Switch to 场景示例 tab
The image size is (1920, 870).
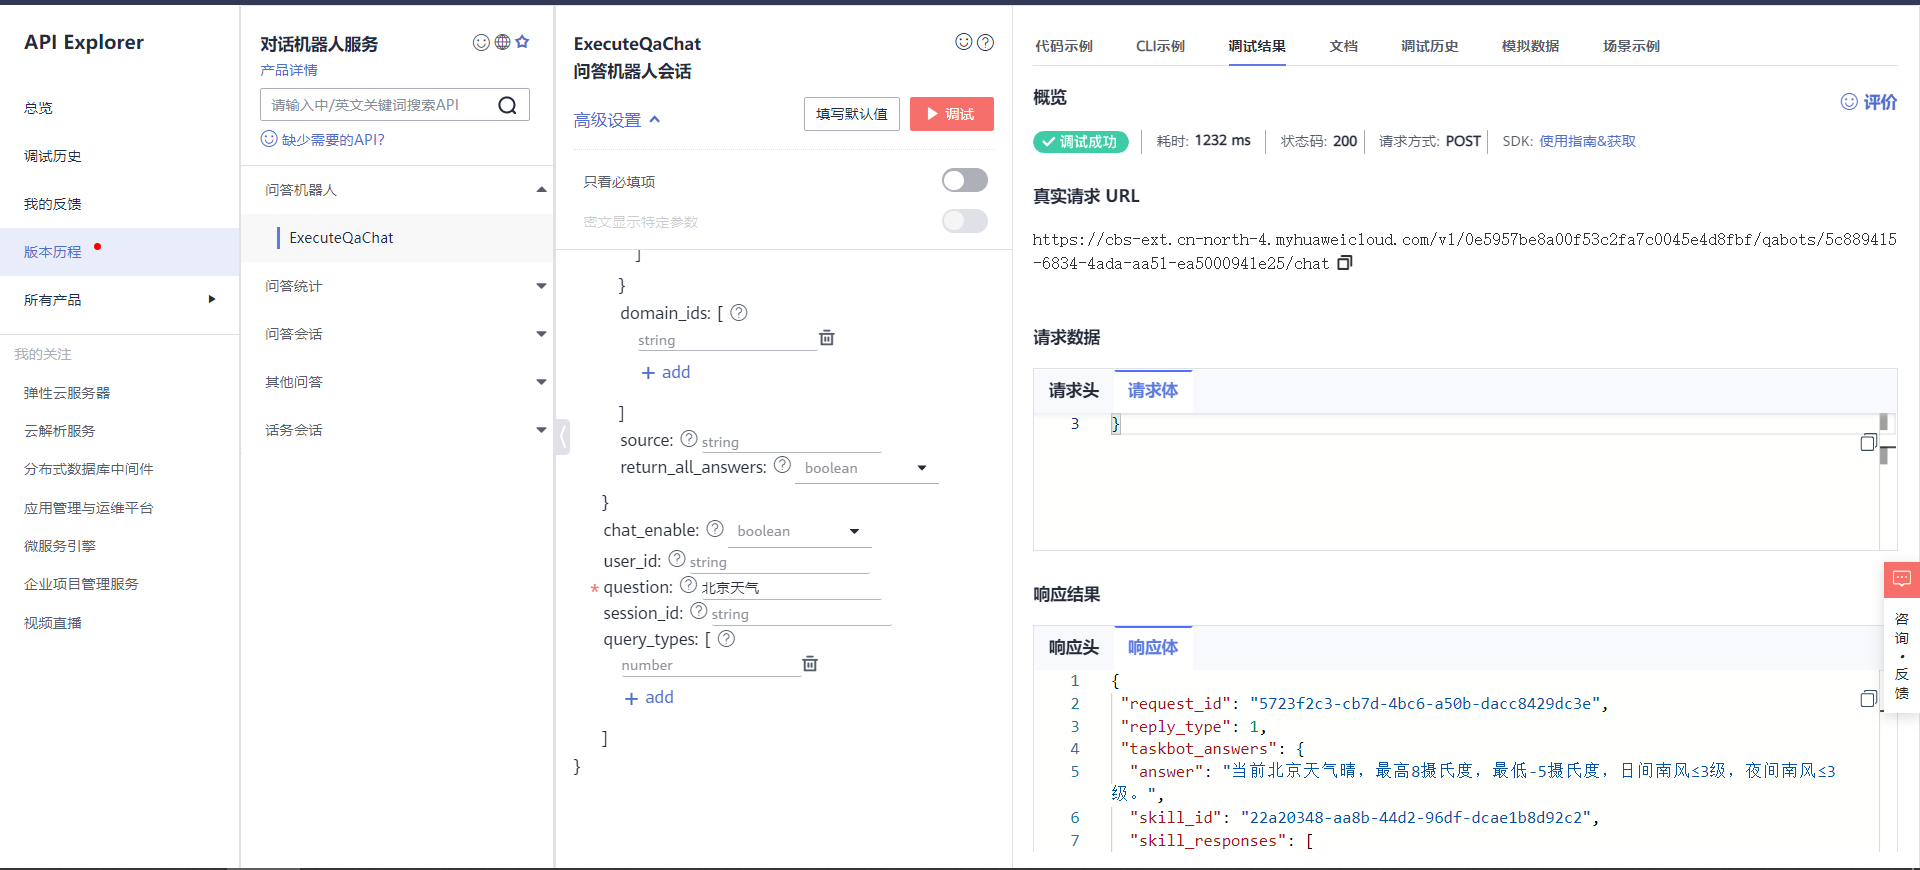click(x=1631, y=46)
